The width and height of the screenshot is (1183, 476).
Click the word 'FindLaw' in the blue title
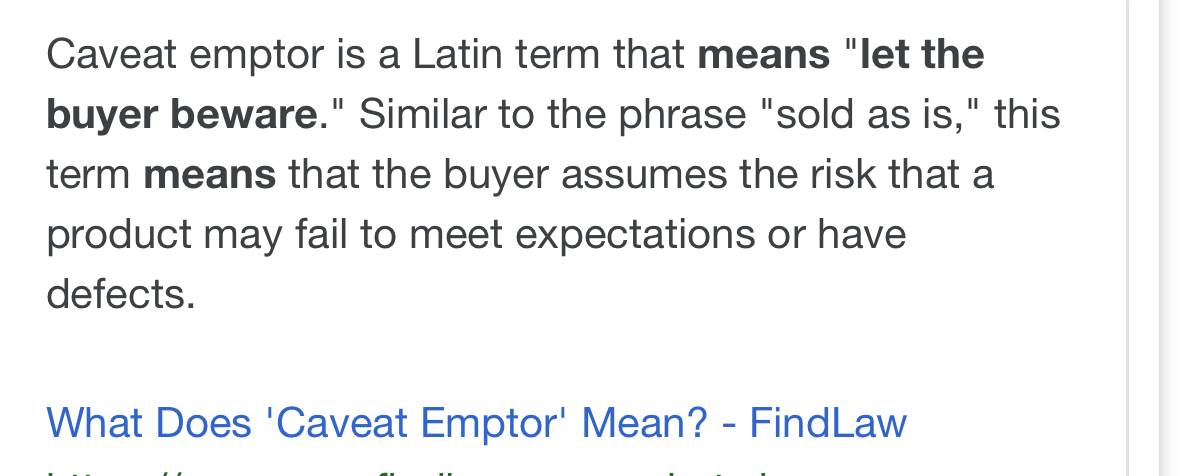click(827, 422)
